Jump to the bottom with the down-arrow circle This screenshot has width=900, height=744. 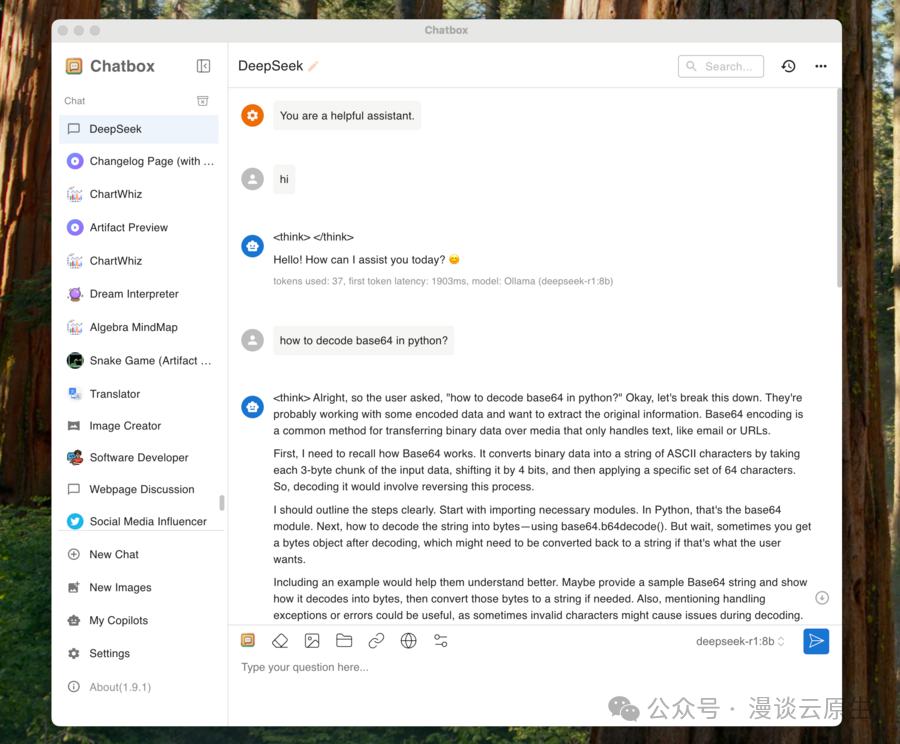tap(822, 598)
